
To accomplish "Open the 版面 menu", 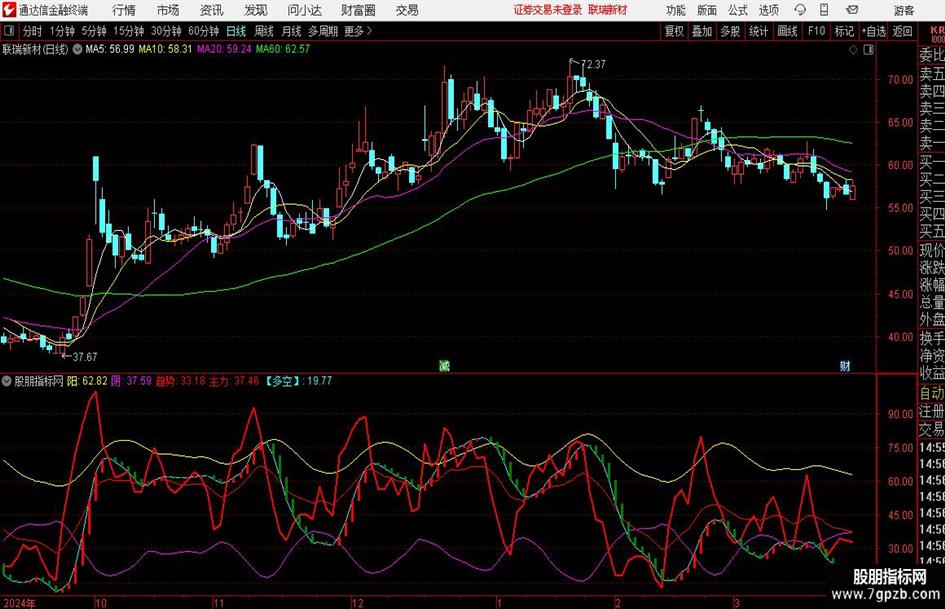I will [x=706, y=10].
